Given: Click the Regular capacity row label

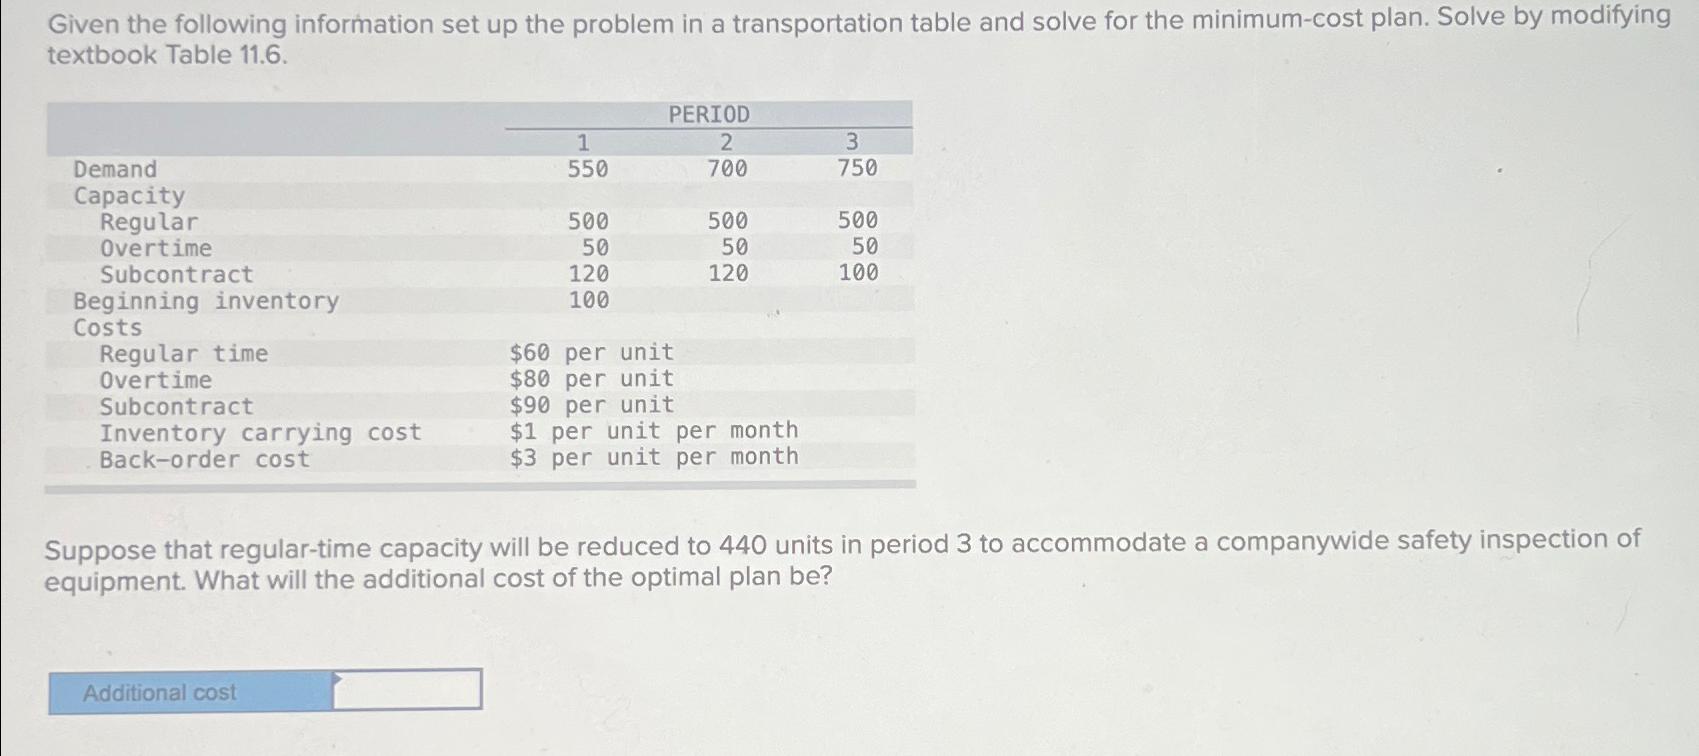Looking at the screenshot, I should coord(149,222).
